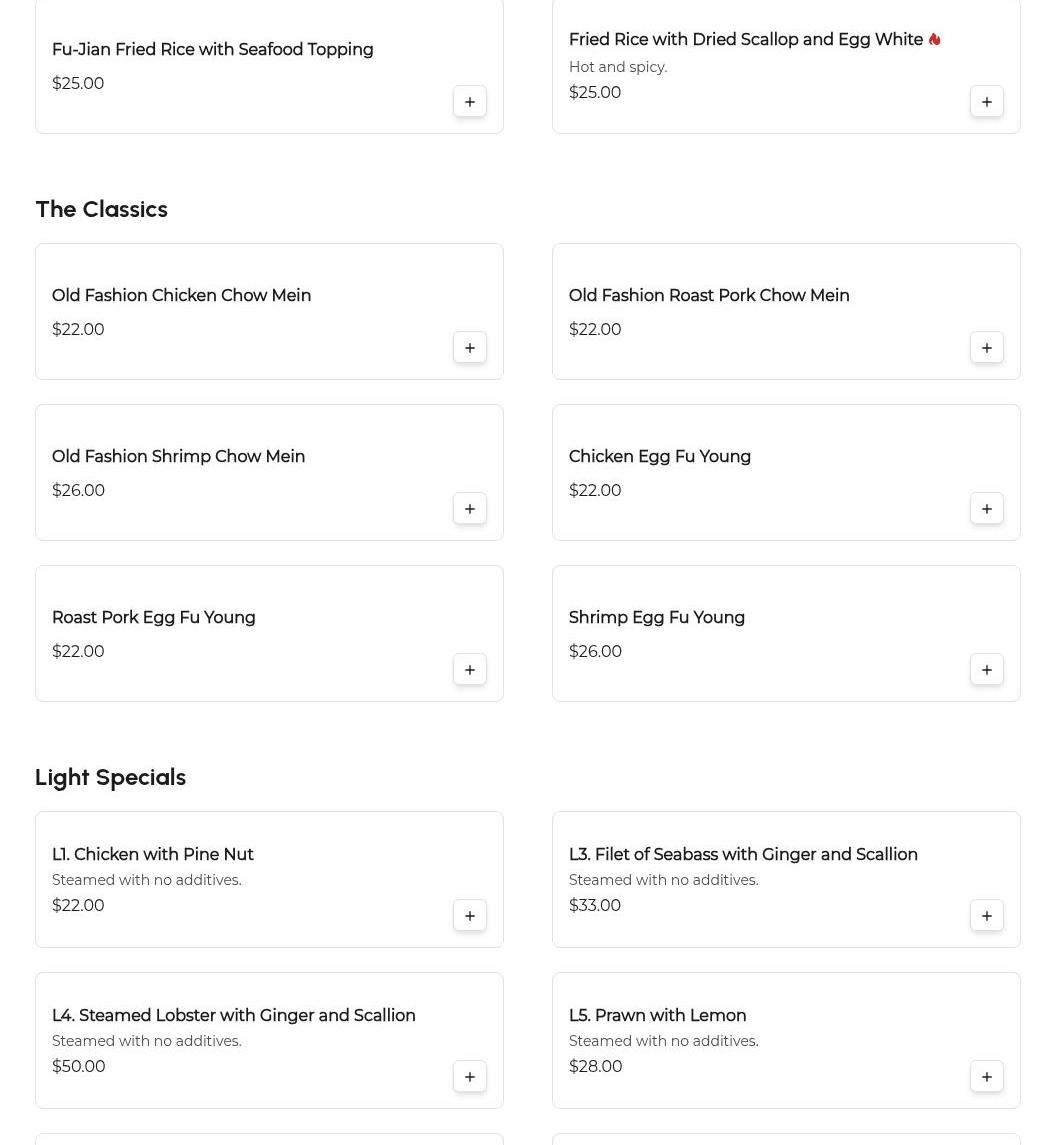Add Fu-Jian Fried Rice with Seafood Topping

(x=470, y=102)
